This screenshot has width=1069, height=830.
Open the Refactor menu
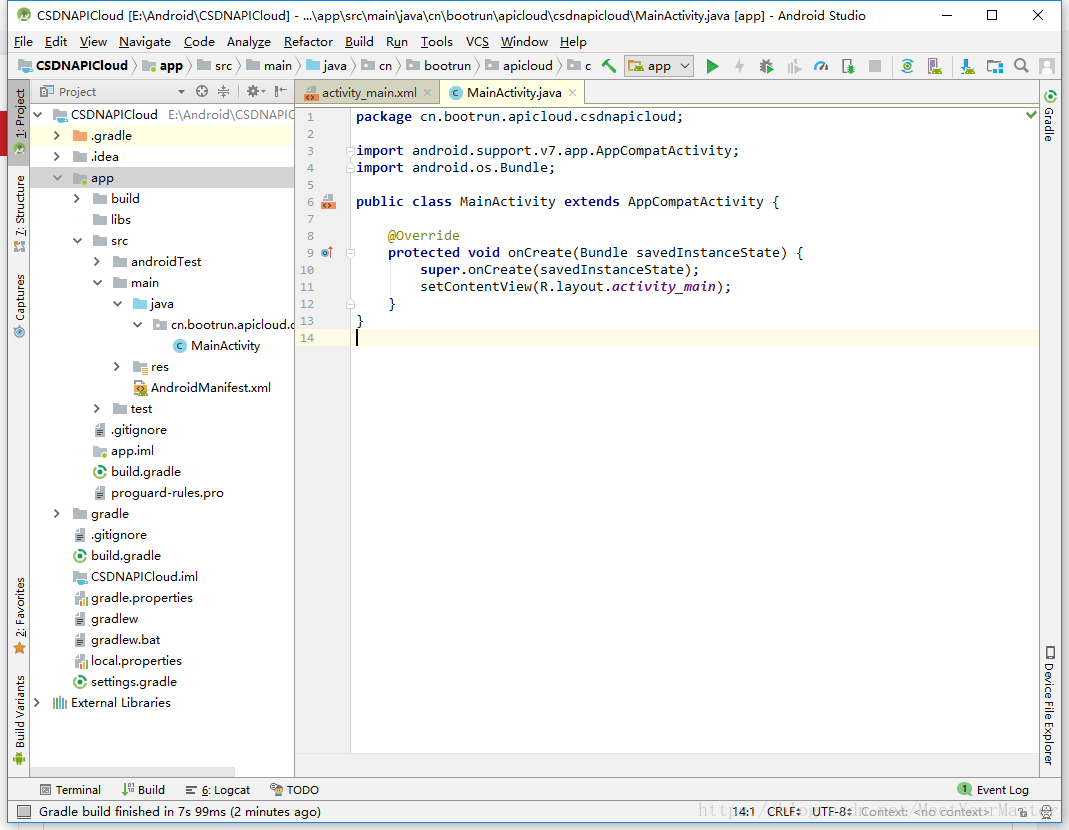308,42
